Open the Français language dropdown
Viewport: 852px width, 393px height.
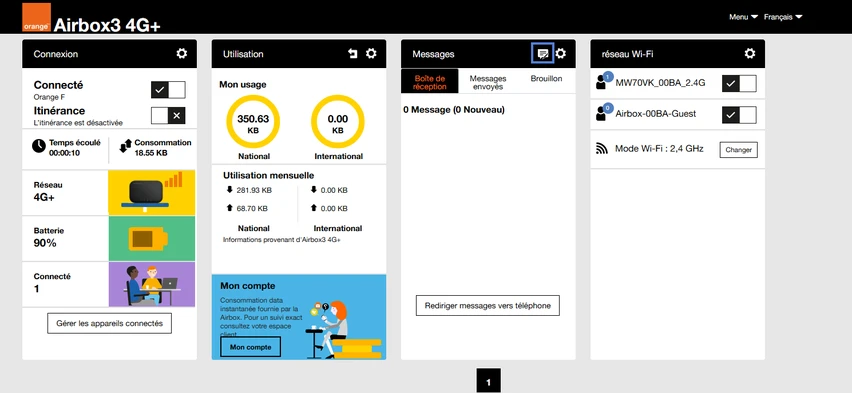[x=783, y=17]
